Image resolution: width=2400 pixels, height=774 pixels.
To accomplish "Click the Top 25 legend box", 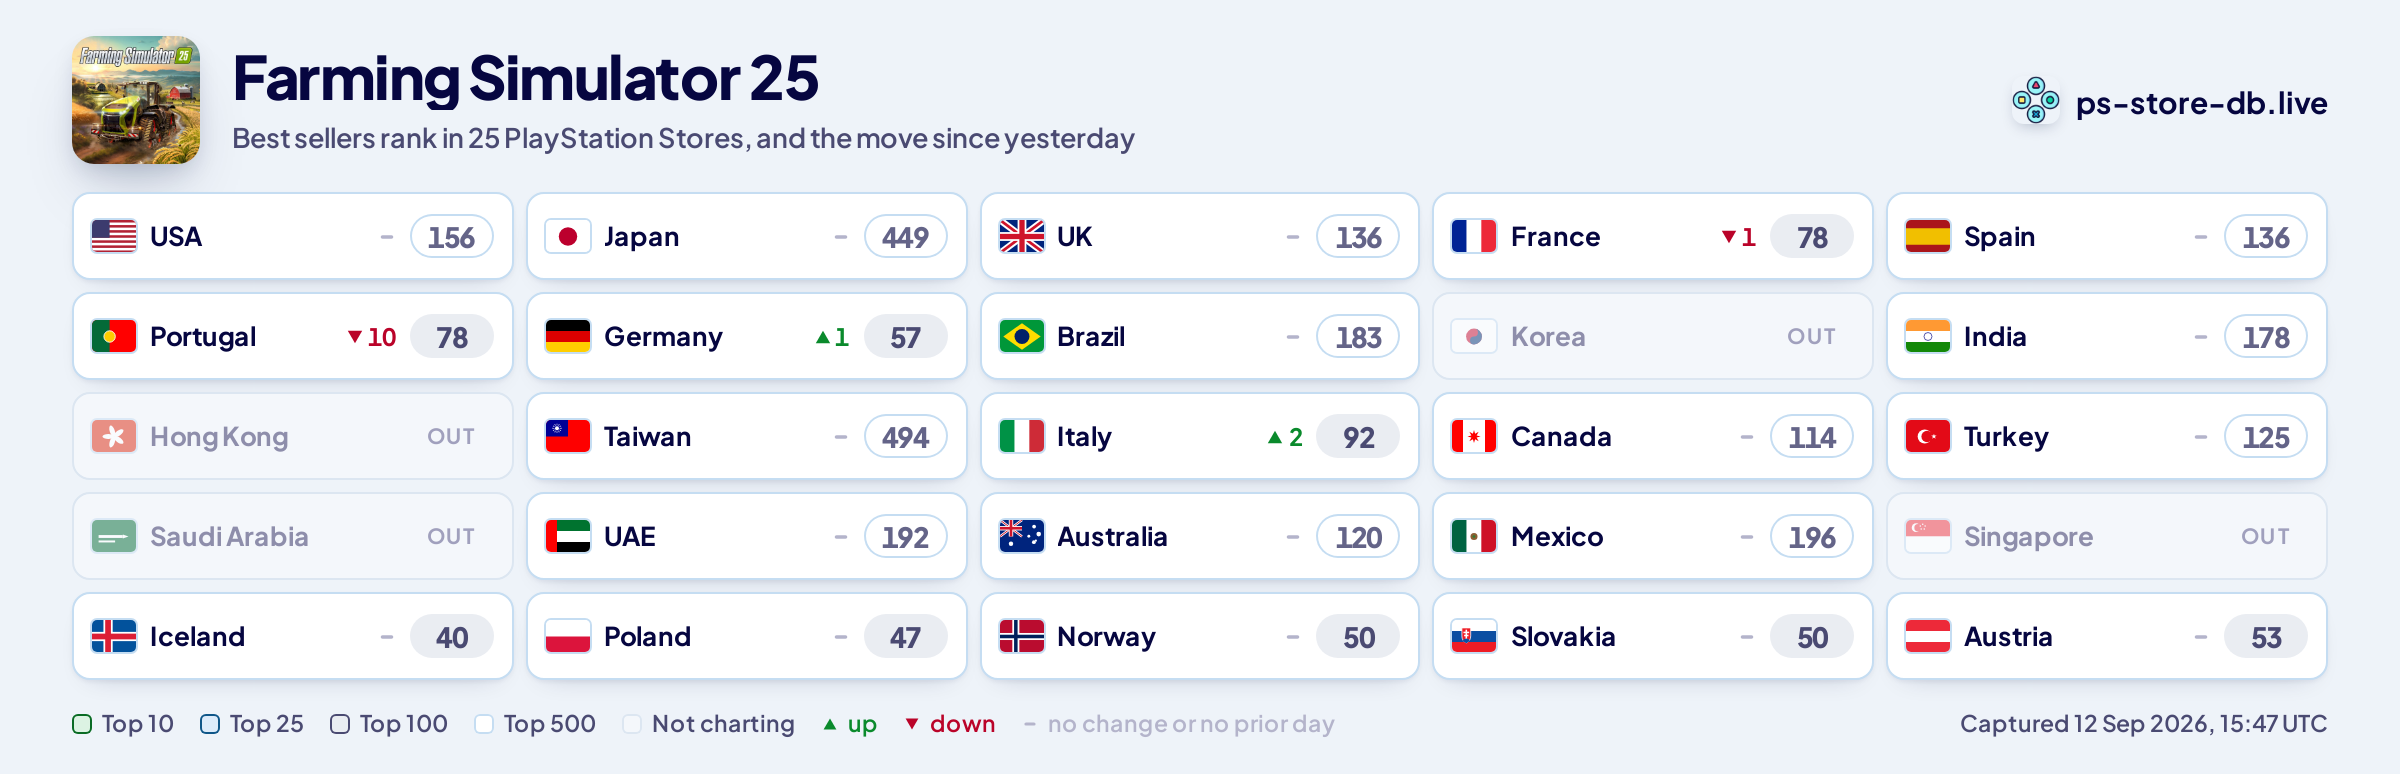I will pyautogui.click(x=210, y=724).
